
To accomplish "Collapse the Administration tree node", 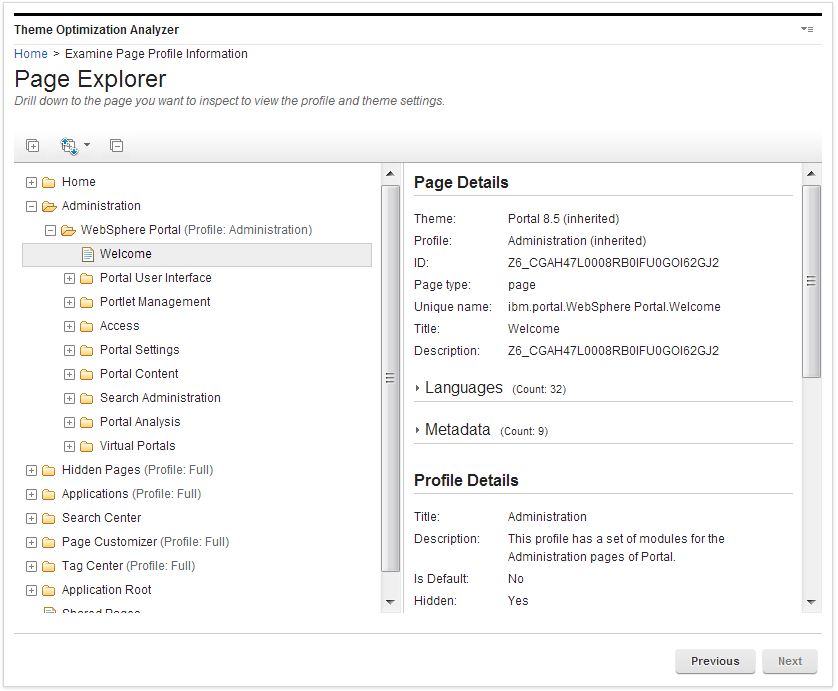I will 30,206.
